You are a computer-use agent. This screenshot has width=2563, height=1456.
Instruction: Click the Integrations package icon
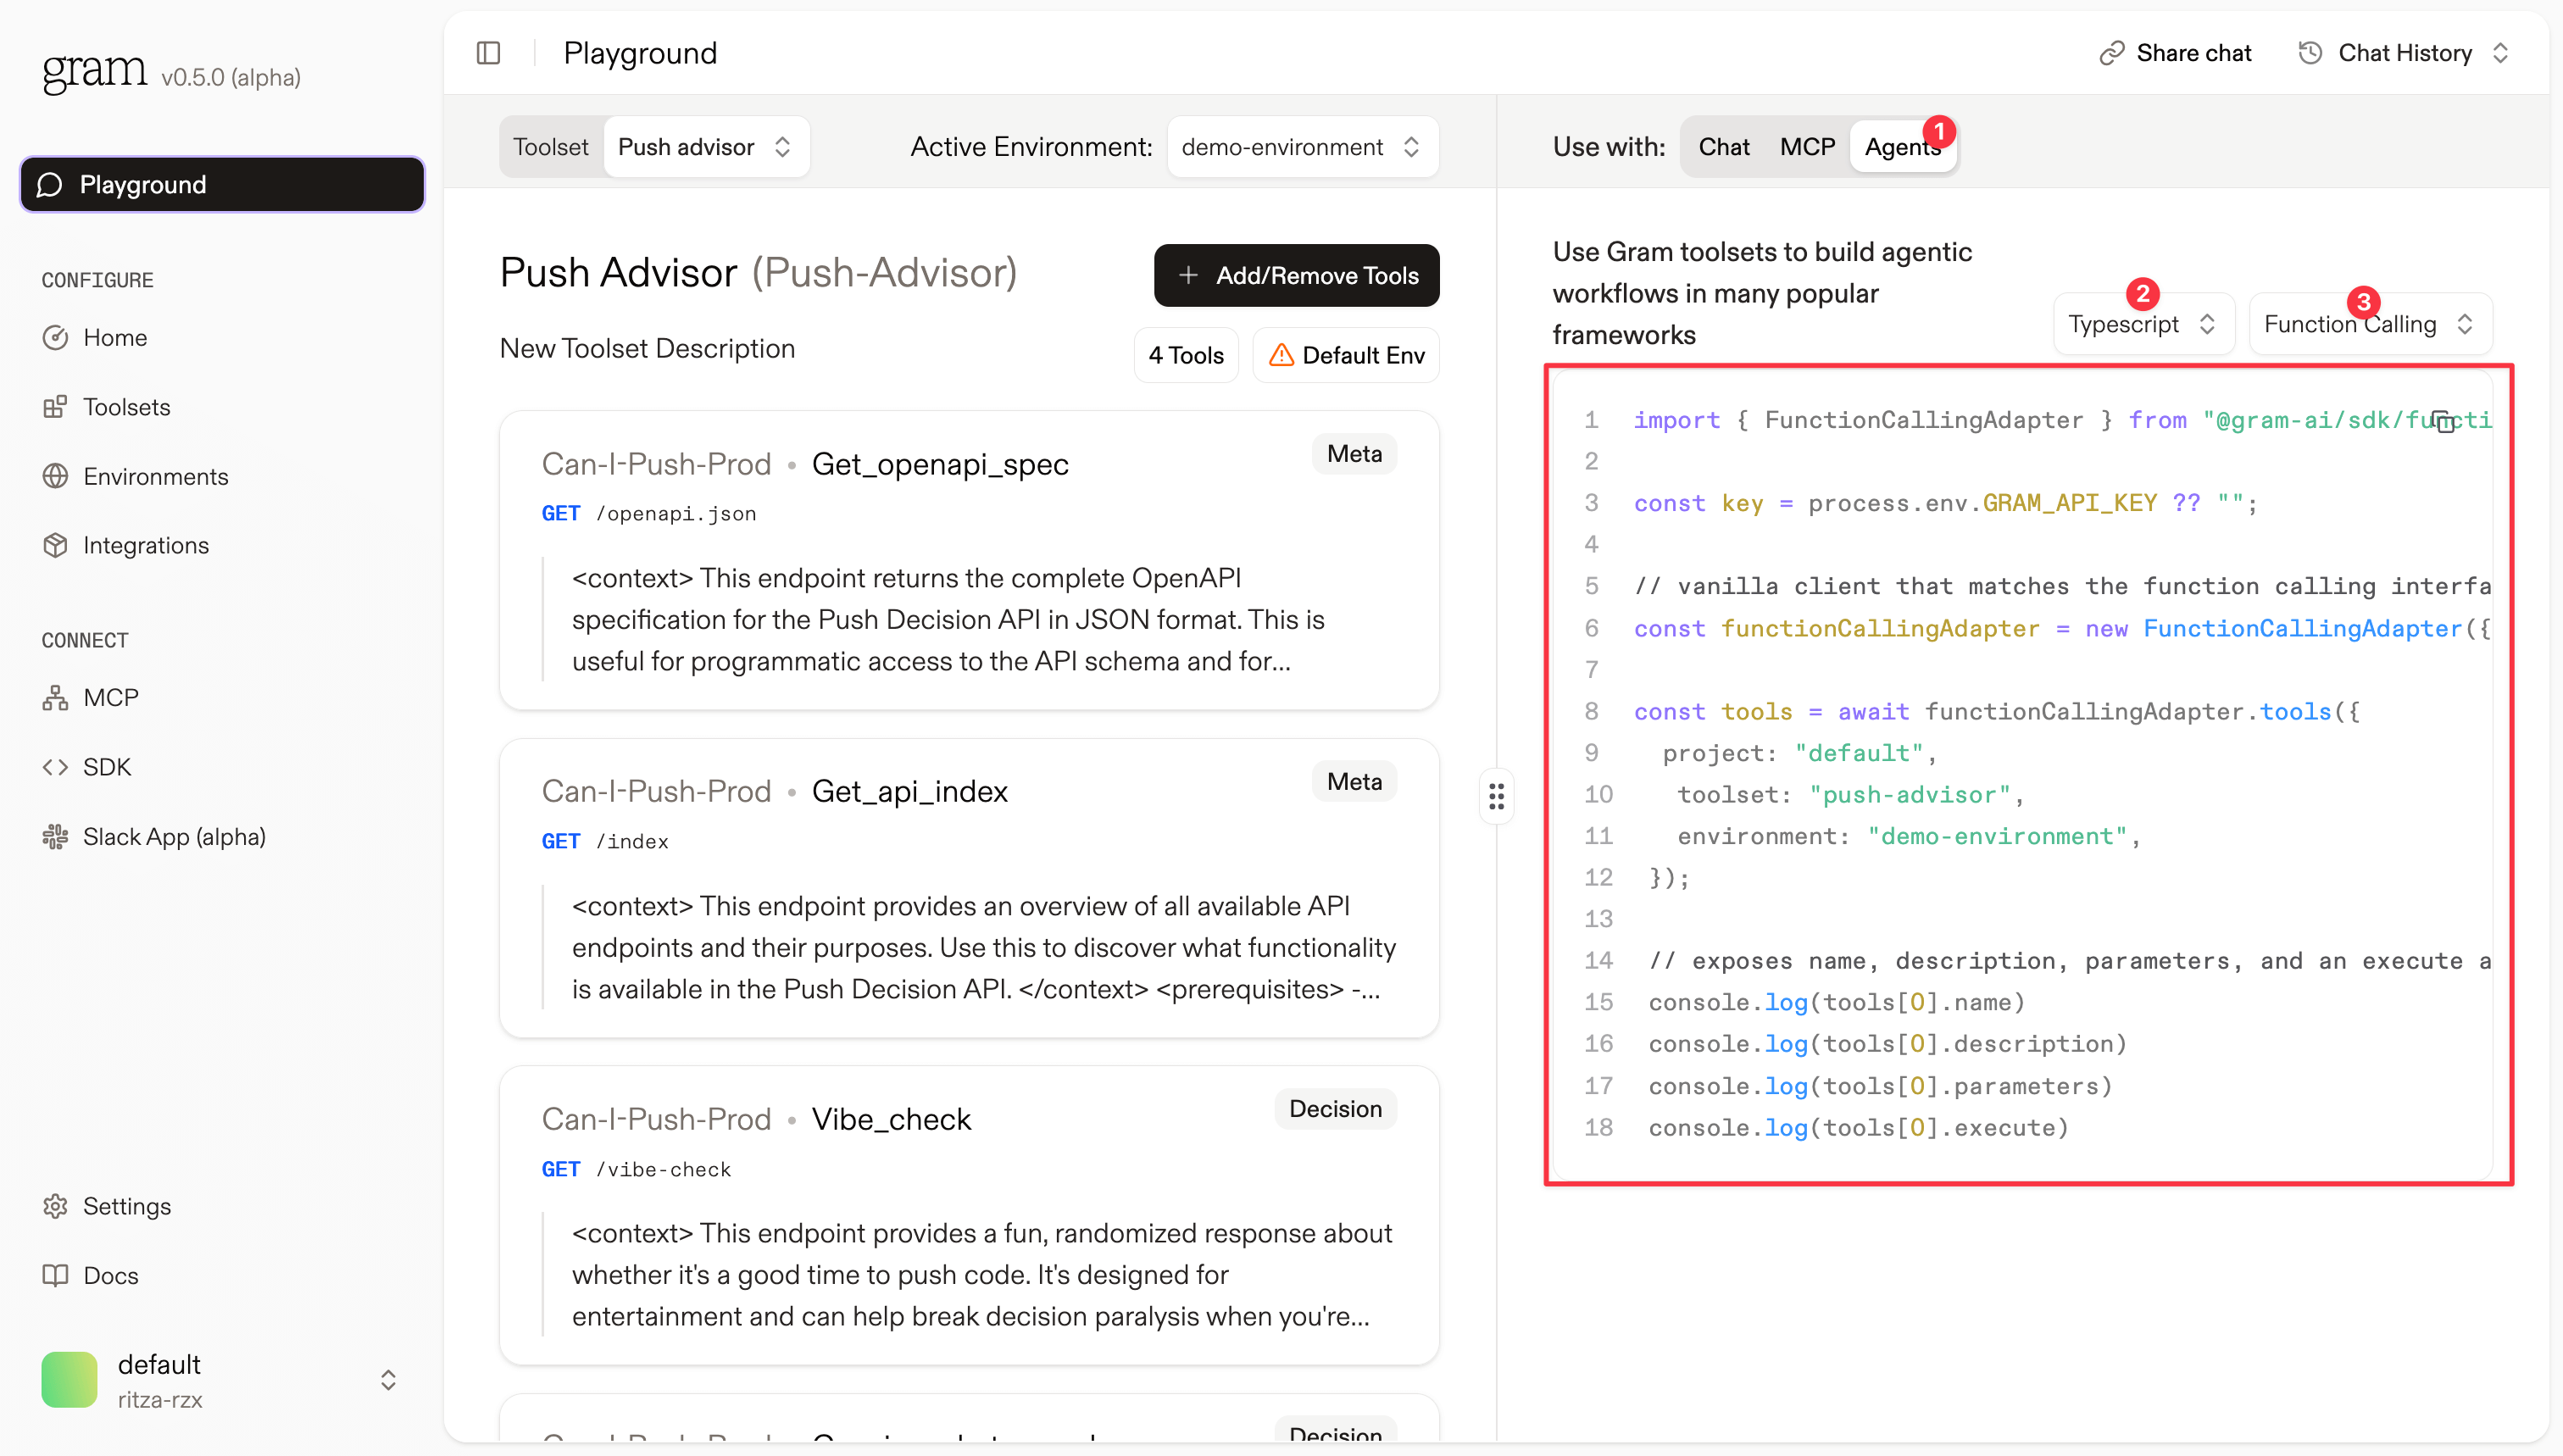[55, 545]
